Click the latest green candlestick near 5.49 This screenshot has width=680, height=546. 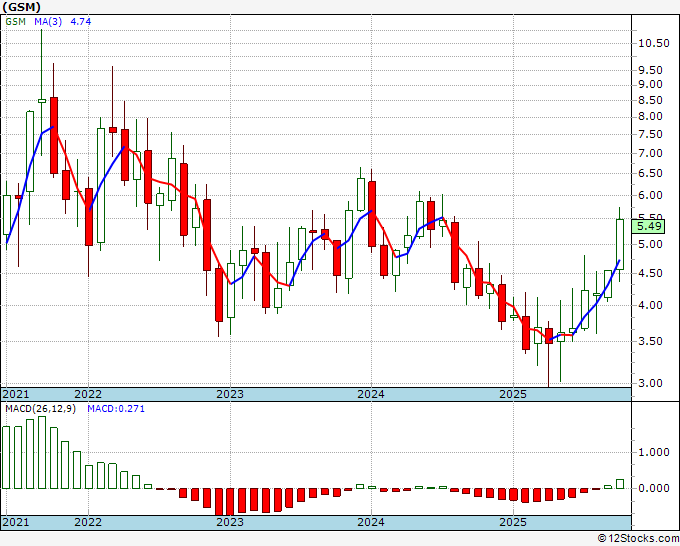[x=620, y=244]
